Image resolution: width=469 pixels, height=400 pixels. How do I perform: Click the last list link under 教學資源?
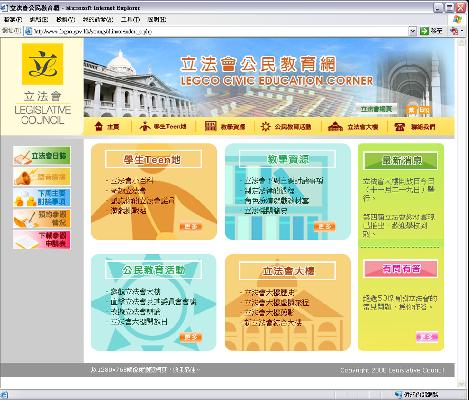point(266,211)
